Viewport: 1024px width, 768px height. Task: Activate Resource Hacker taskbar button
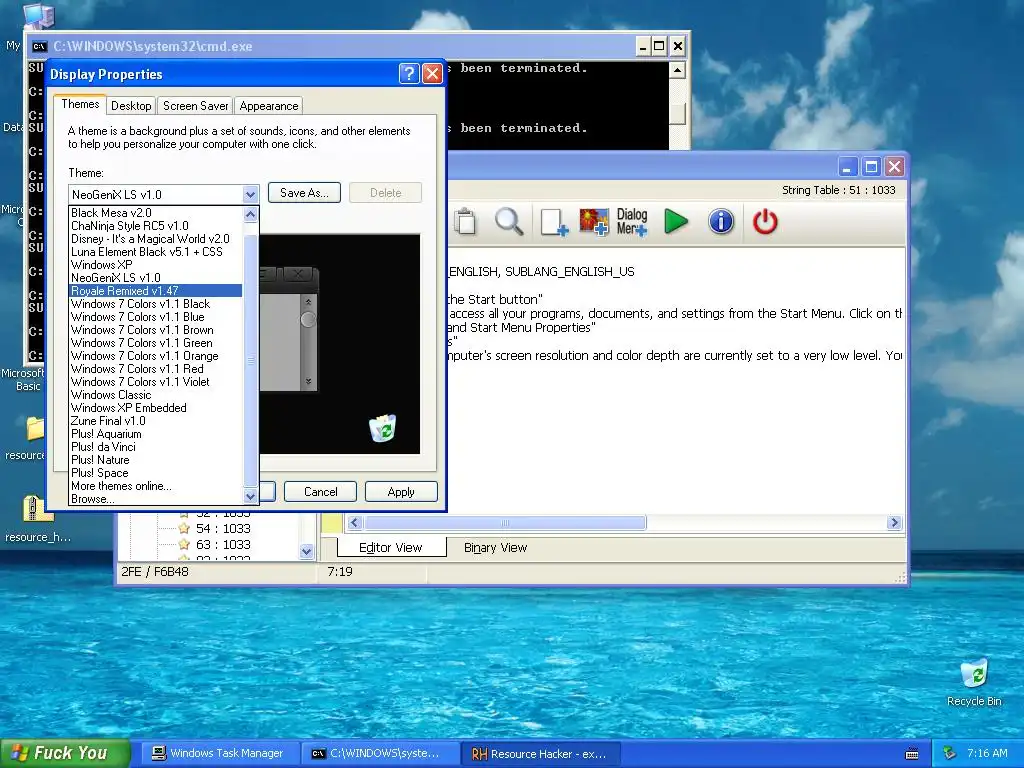point(539,754)
